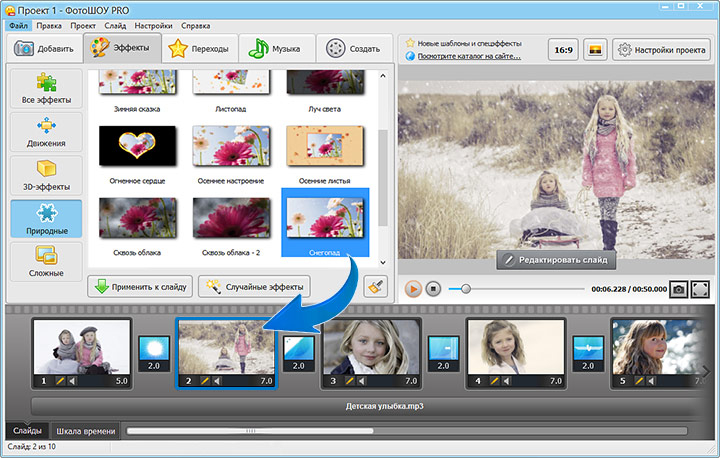Screen dimensions: 720x458
Task: Open the Слайд menu
Action: (115, 26)
